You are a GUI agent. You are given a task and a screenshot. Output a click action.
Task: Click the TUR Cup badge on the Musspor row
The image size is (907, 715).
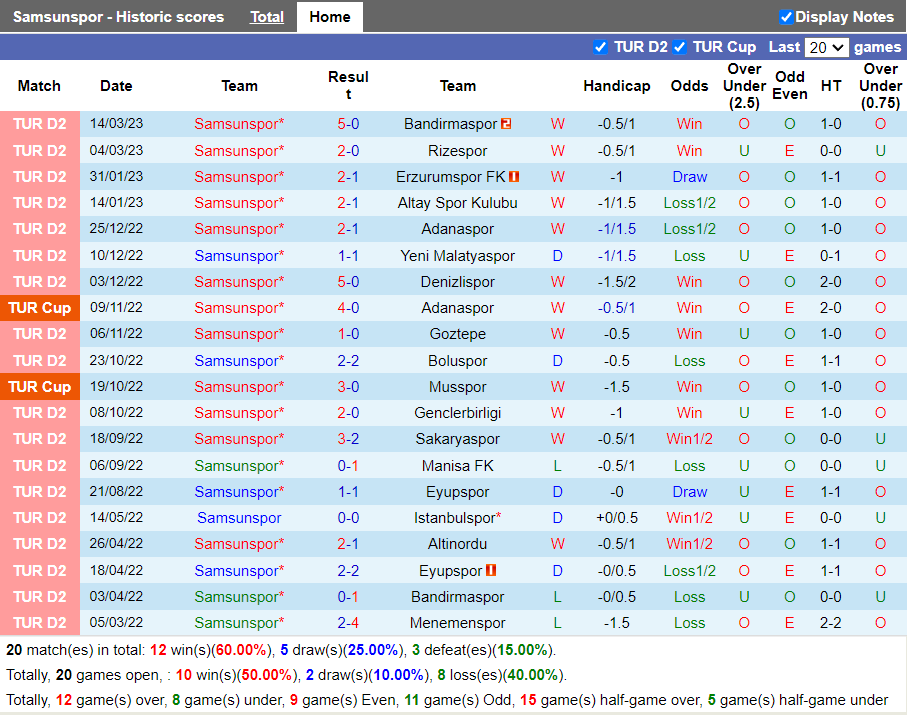click(x=40, y=387)
